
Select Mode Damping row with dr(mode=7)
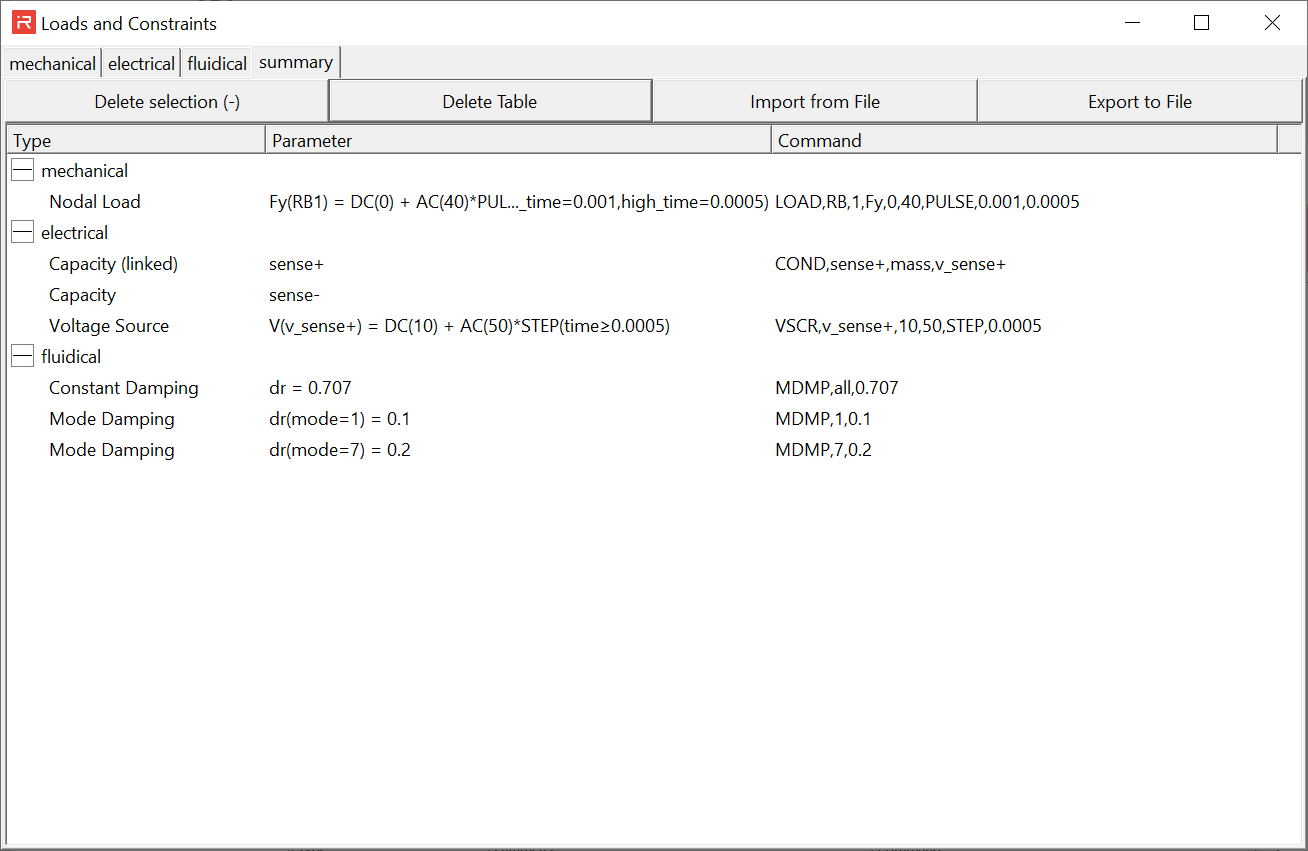point(112,450)
